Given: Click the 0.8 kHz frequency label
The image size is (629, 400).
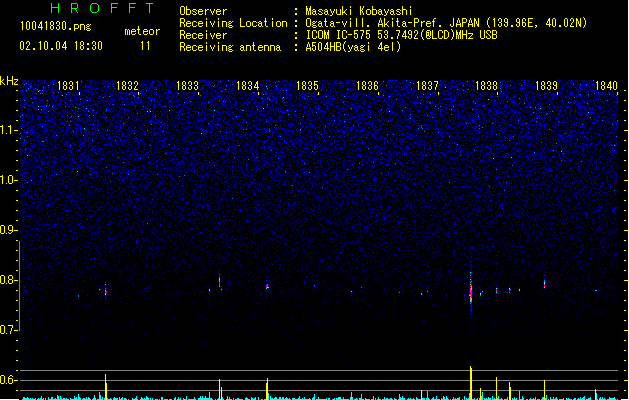Looking at the screenshot, I should 8,280.
